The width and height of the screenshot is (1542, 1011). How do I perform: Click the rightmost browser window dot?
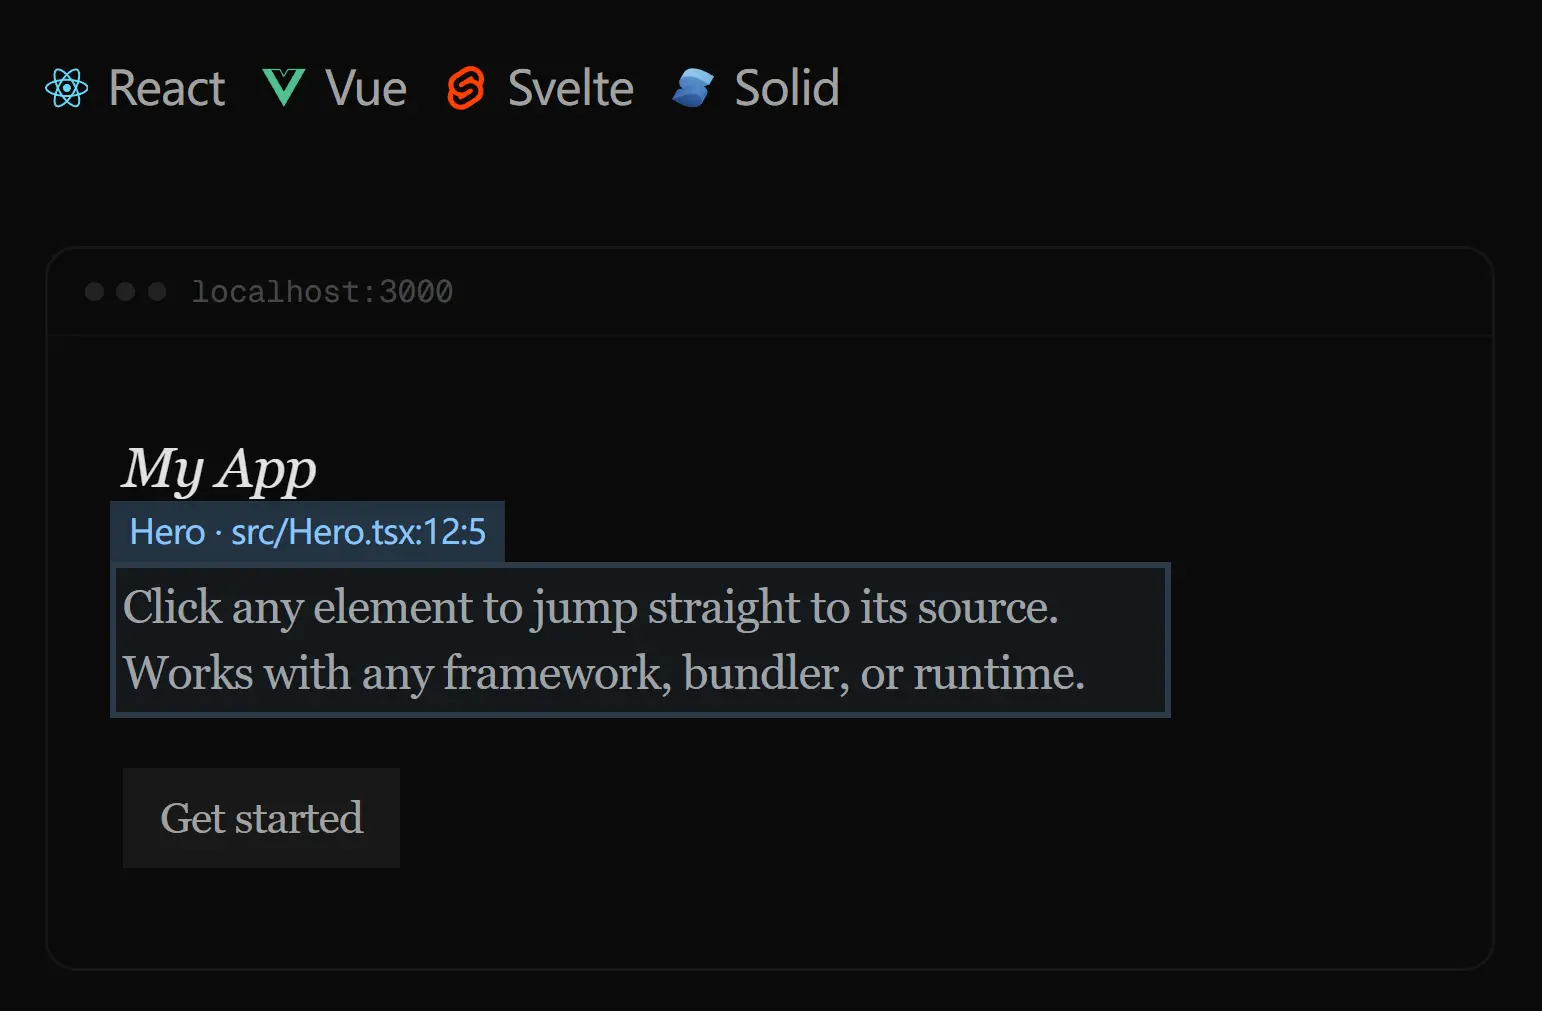155,291
